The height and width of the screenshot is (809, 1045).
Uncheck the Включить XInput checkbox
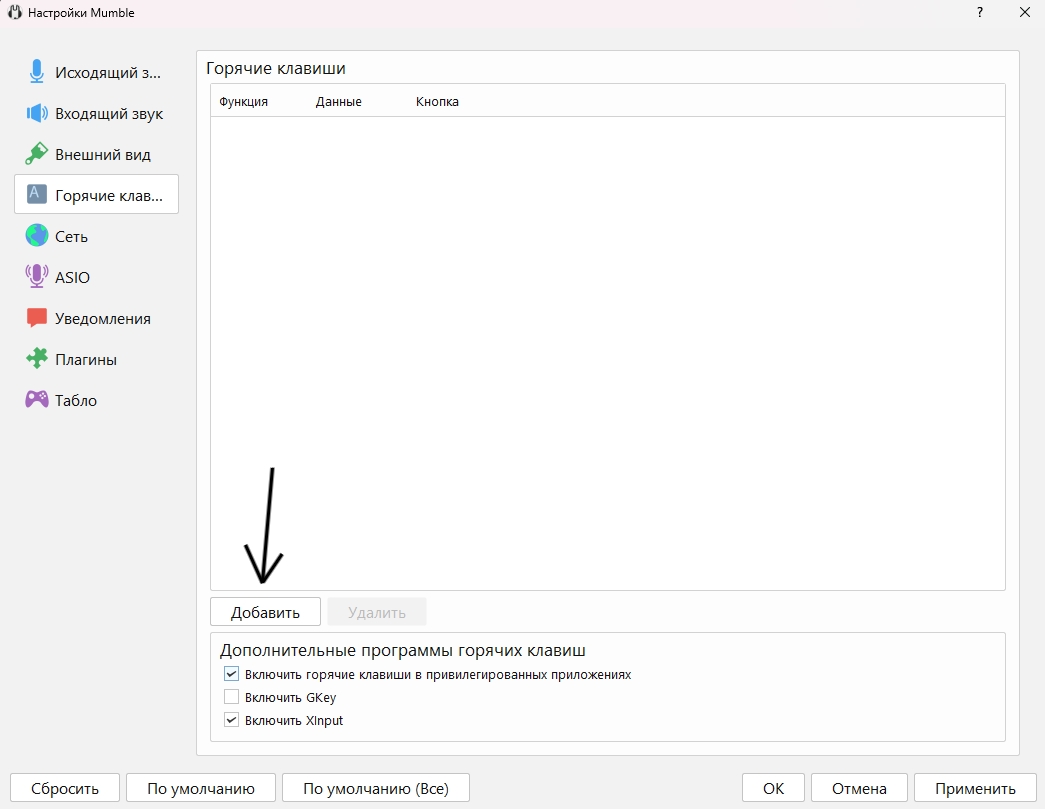[x=231, y=720]
